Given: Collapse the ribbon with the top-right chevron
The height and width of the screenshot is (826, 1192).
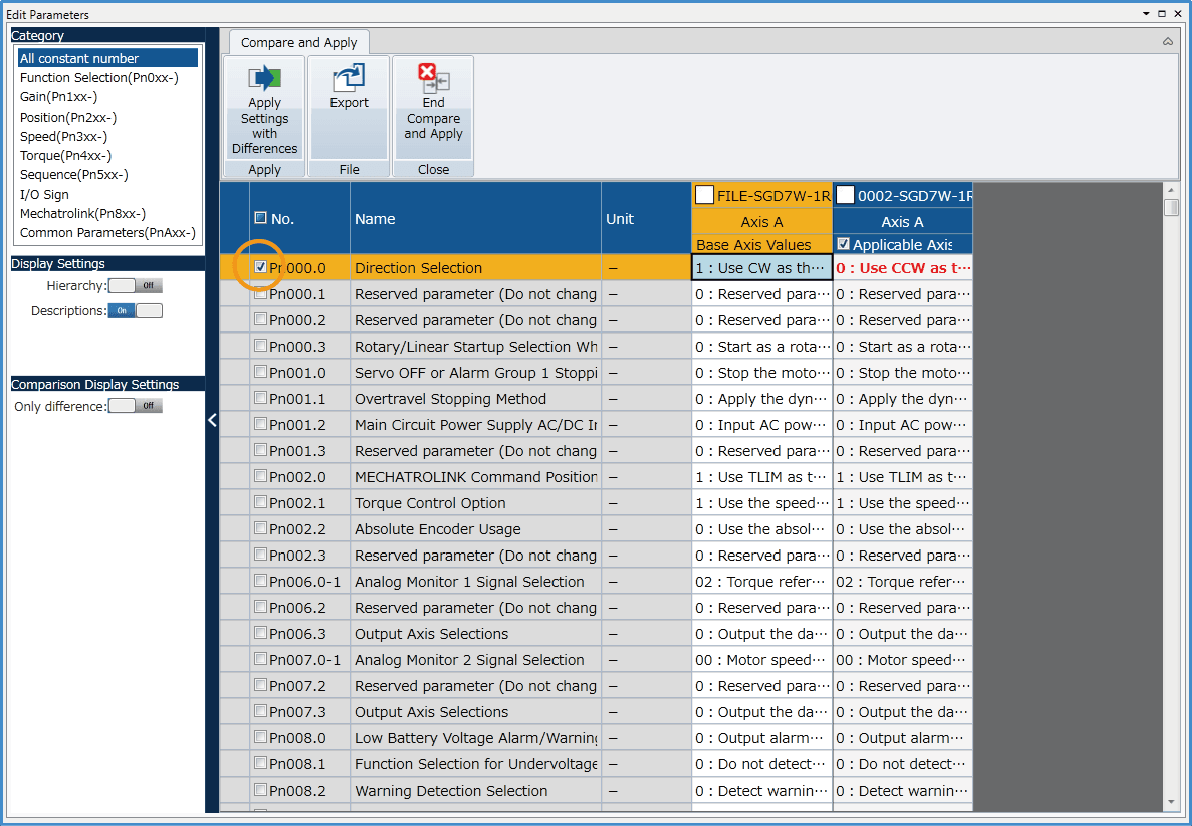Looking at the screenshot, I should coord(1168,42).
